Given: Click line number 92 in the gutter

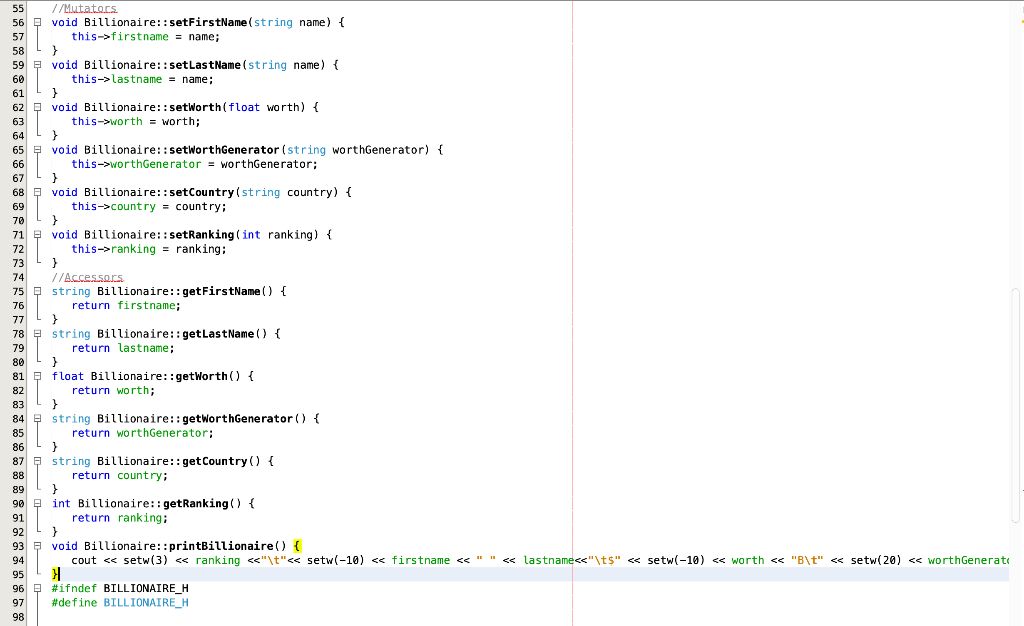Looking at the screenshot, I should (17, 531).
